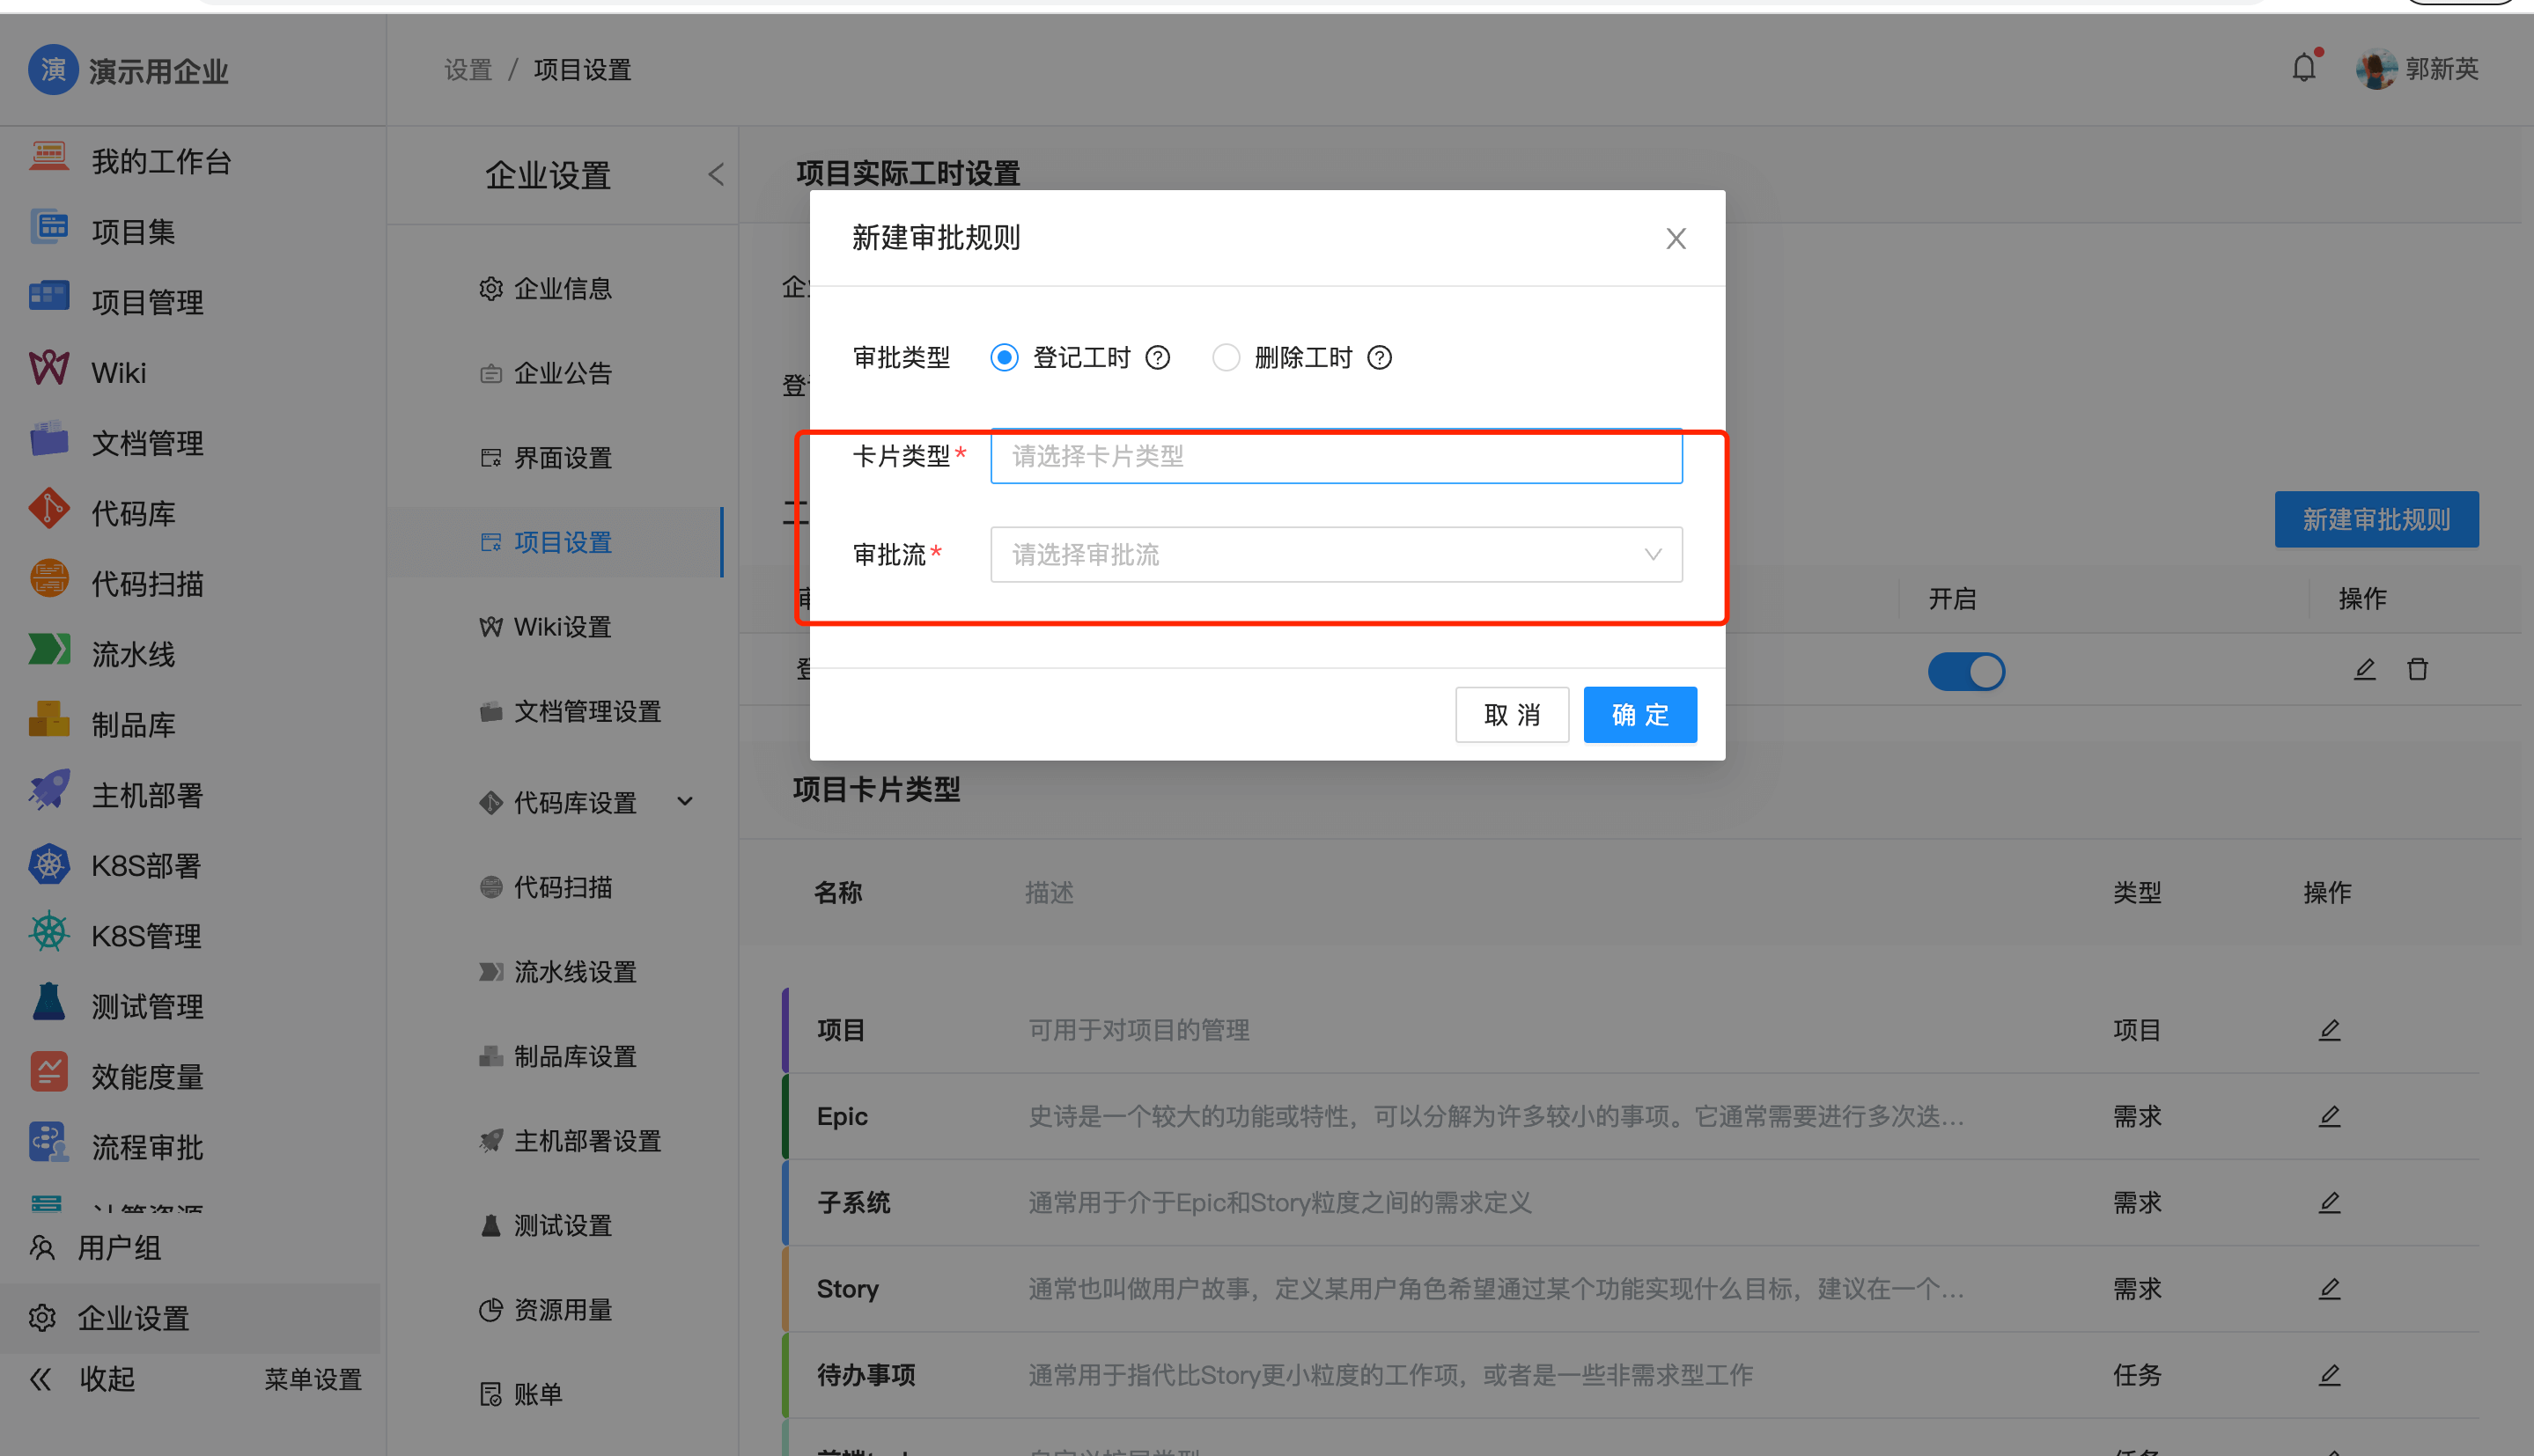This screenshot has height=1456, width=2534.
Task: Click edit icon for Epic card type
Action: tap(2329, 1116)
